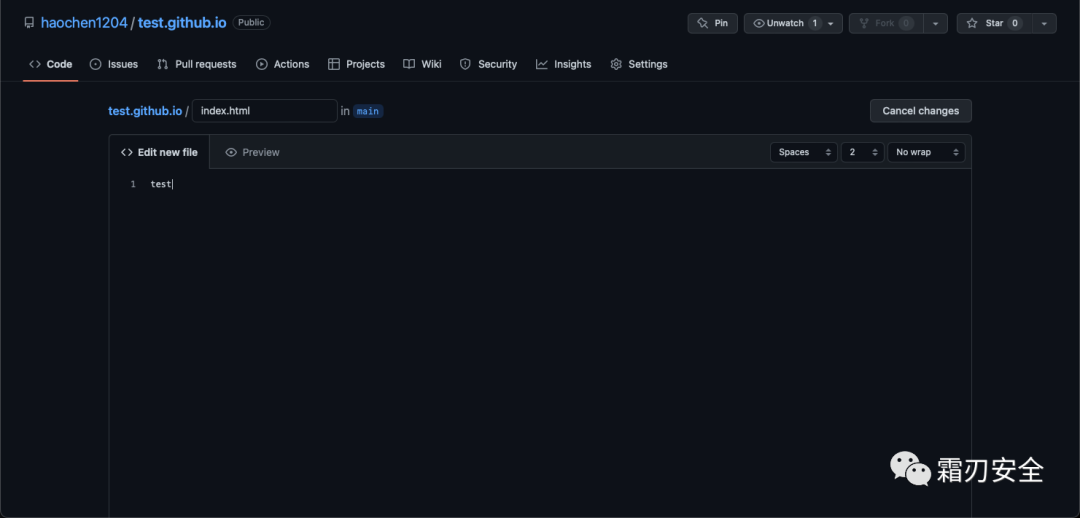Open the Settings tab
This screenshot has width=1080, height=518.
pos(638,64)
